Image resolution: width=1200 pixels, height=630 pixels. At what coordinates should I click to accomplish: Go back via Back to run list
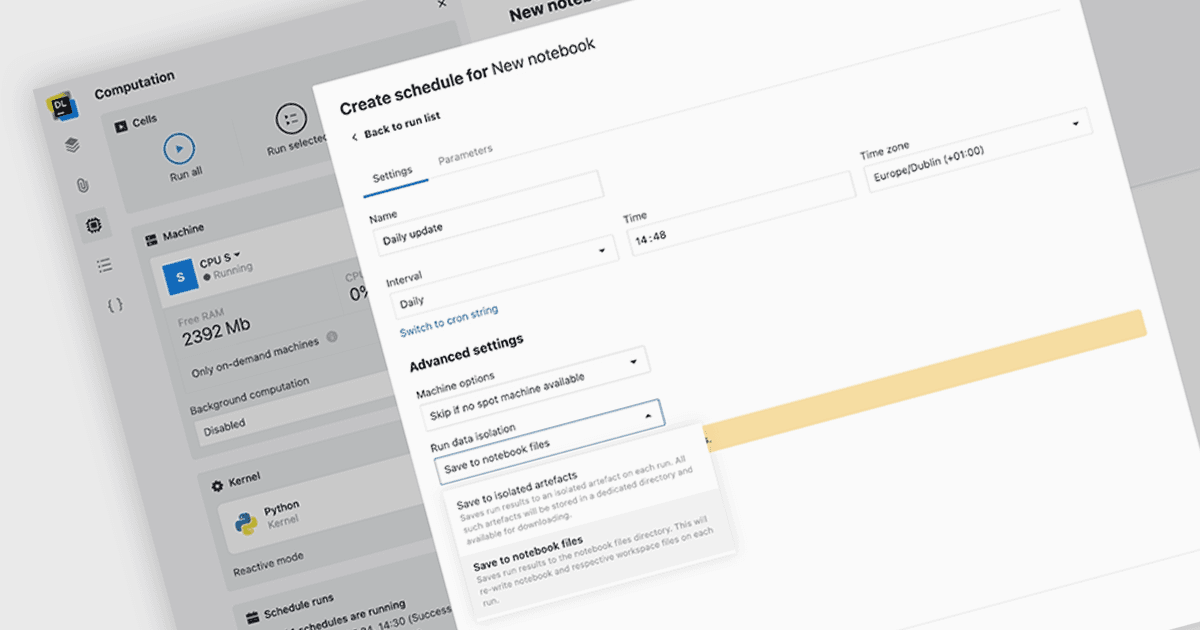tap(402, 125)
